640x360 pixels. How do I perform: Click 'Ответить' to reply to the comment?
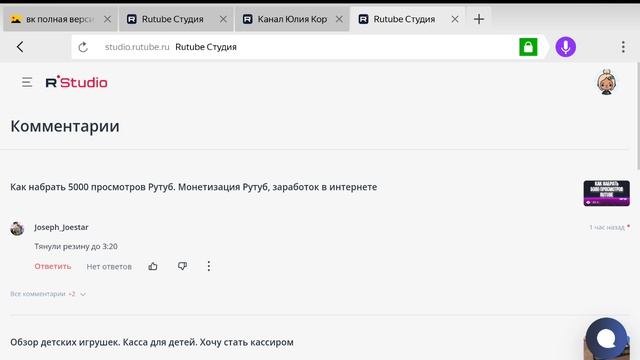coord(53,266)
